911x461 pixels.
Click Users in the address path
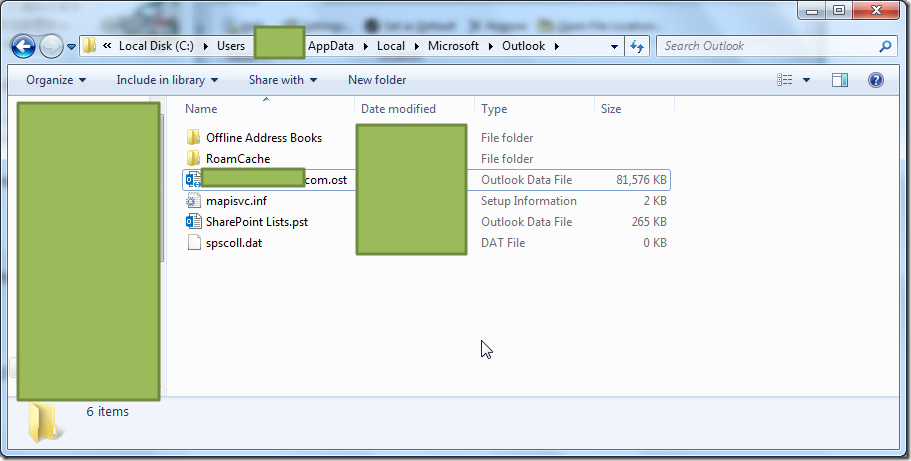[231, 46]
